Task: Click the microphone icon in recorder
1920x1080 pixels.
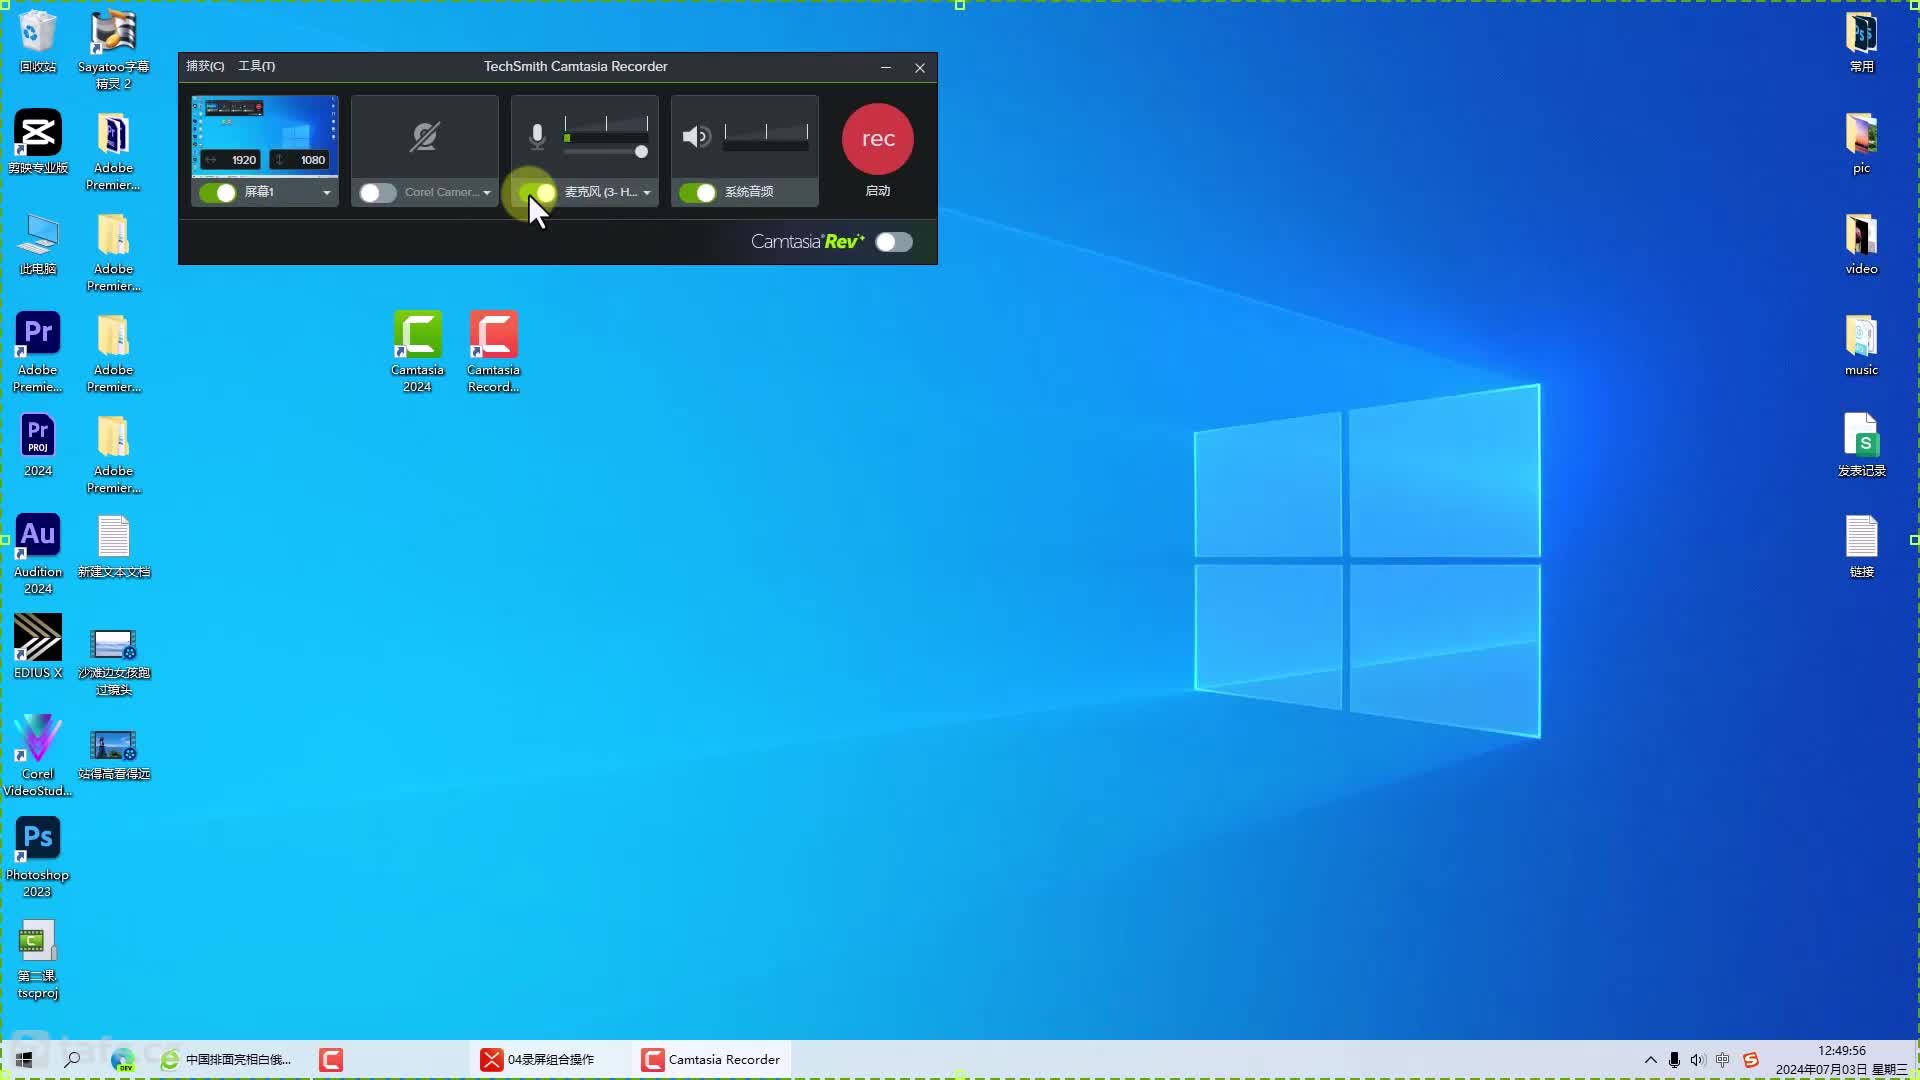Action: tap(537, 136)
